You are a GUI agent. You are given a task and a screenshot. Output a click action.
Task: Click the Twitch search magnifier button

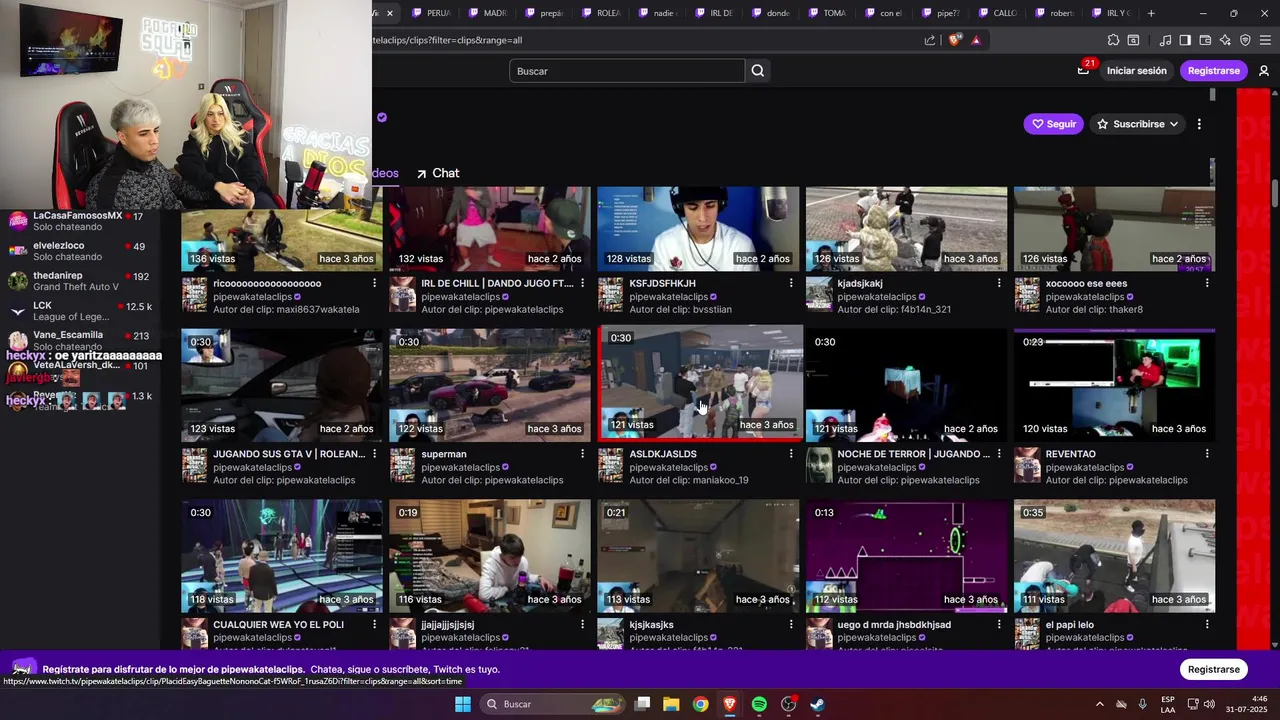(x=758, y=71)
